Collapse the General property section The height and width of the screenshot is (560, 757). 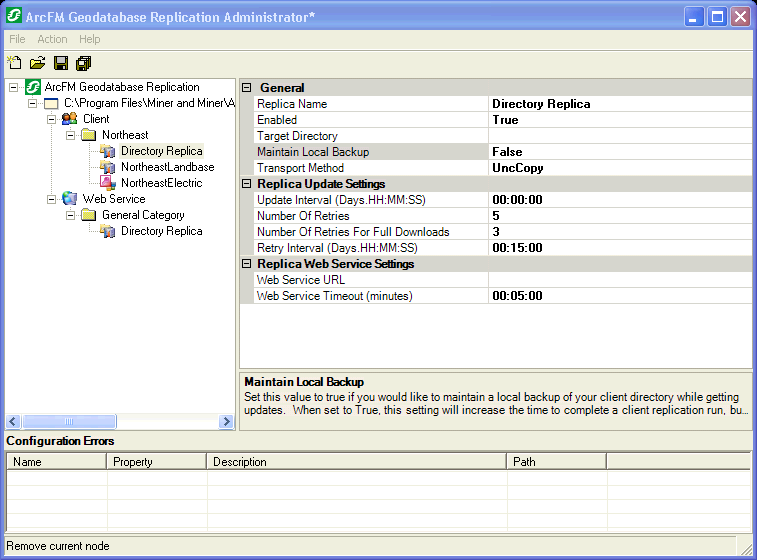[247, 88]
